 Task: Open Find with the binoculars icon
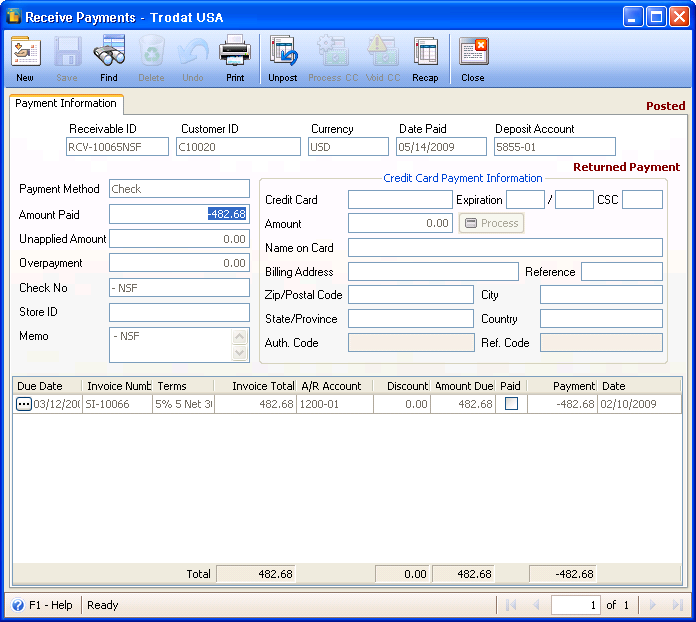click(109, 52)
